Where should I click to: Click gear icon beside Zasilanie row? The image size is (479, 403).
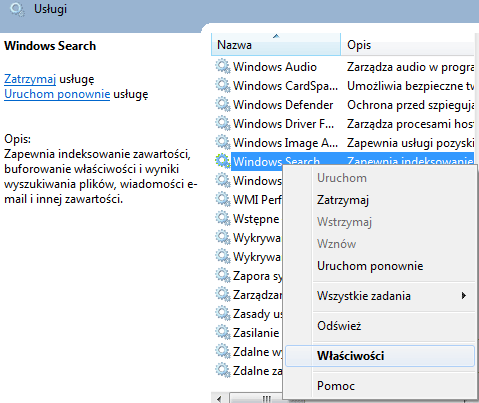(222, 332)
